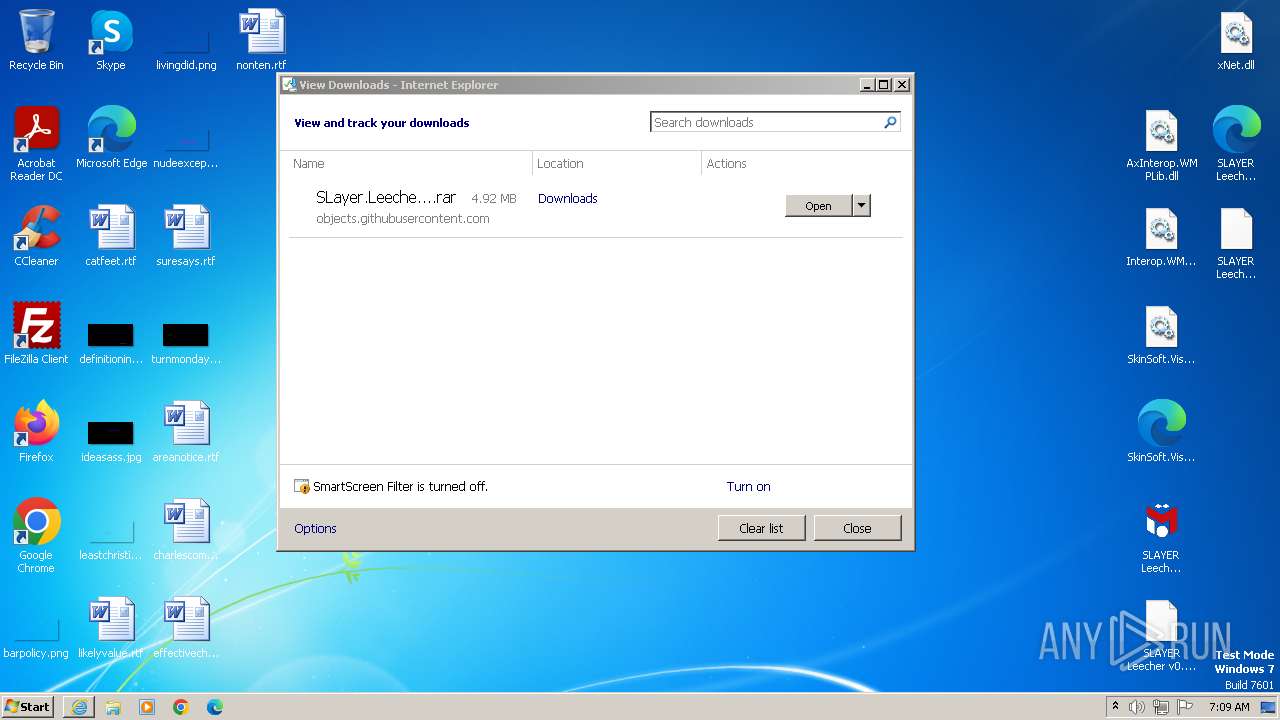Click the taskbar clock showing 7:09 AM
Screen dimensions: 1280x720
(x=1229, y=706)
